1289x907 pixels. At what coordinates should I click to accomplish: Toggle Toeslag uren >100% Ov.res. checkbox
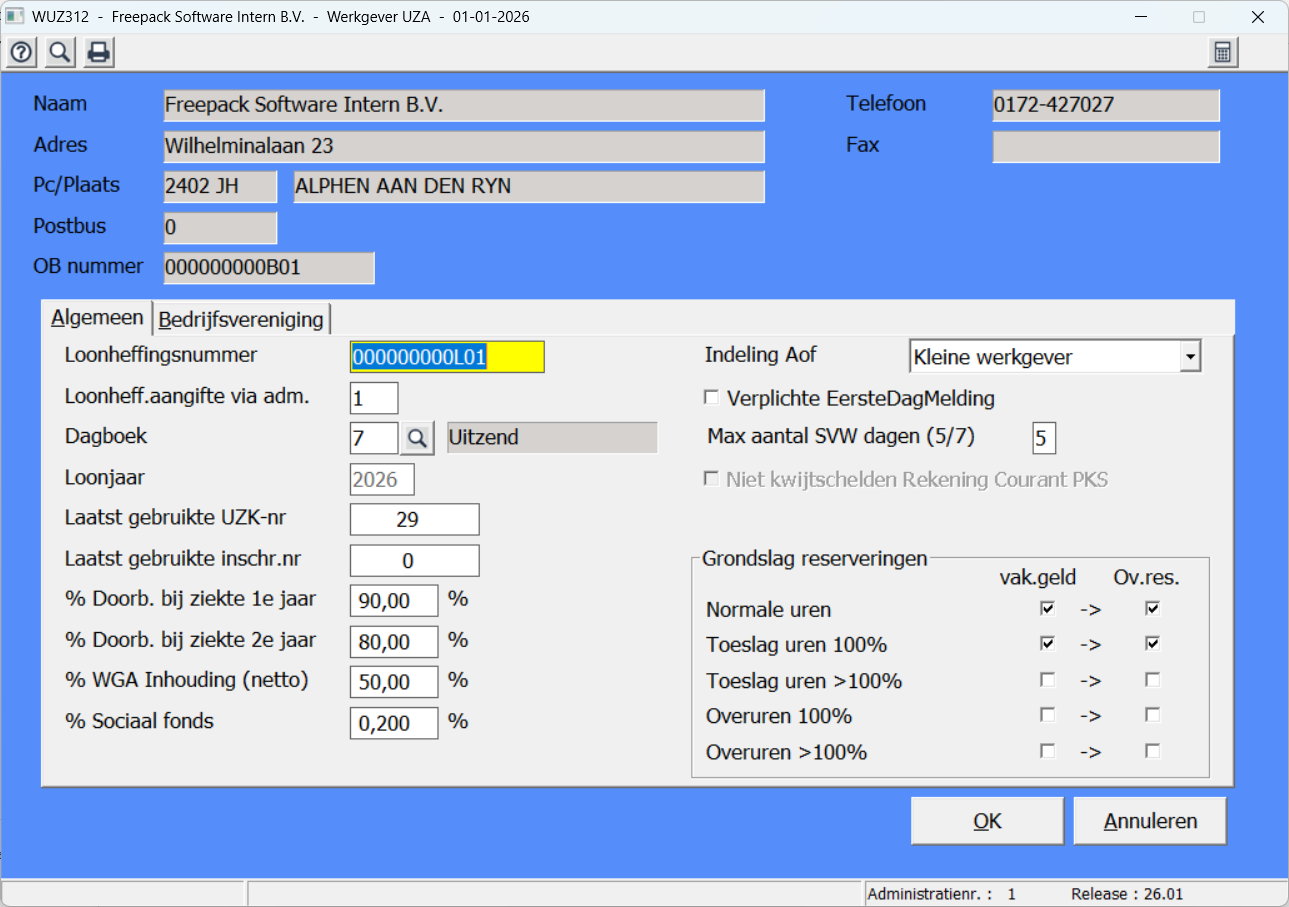click(1153, 681)
